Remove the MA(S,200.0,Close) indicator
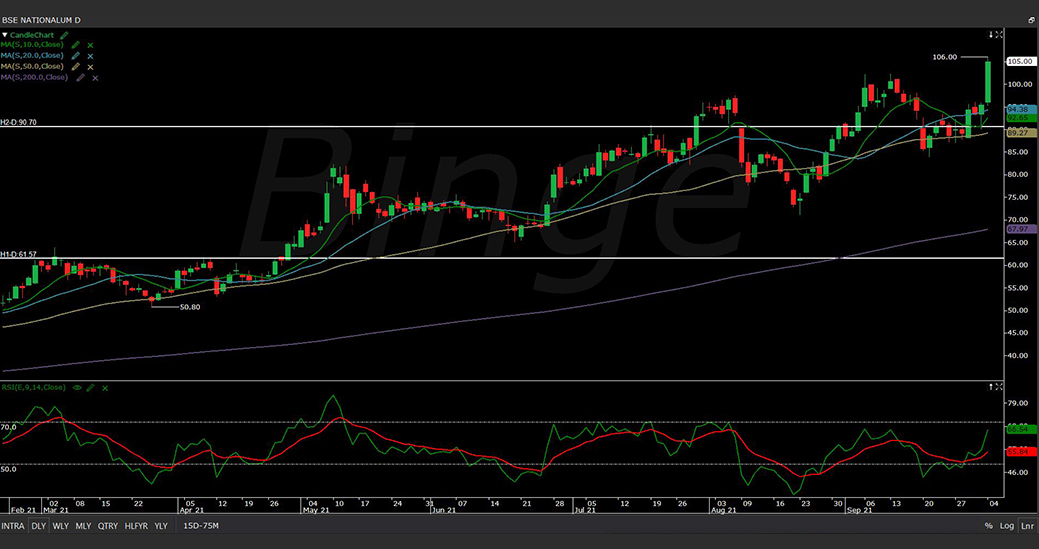 (x=95, y=78)
